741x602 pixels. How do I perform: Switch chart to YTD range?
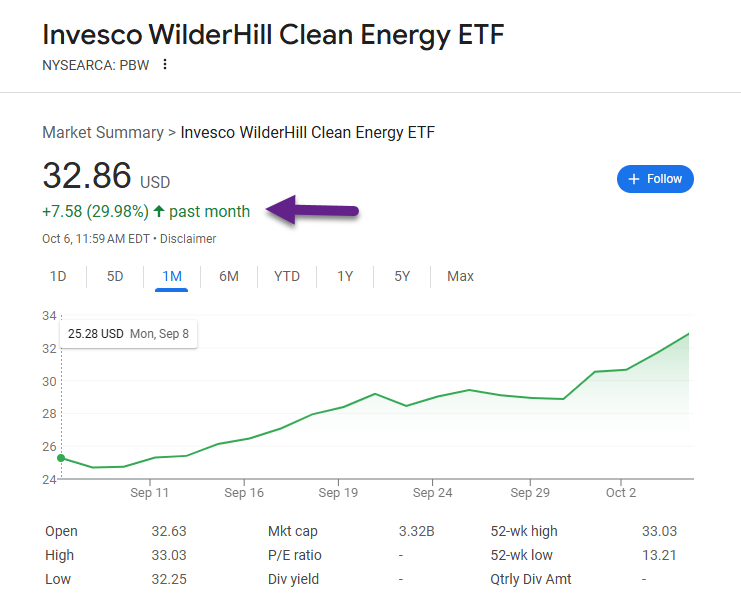(287, 276)
